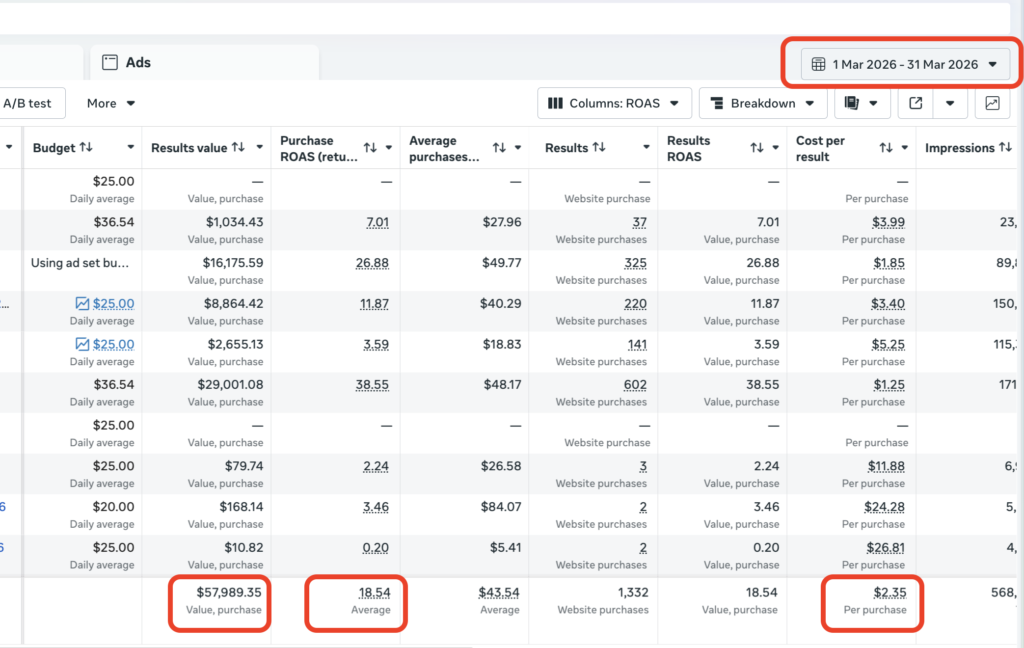This screenshot has width=1024, height=648.
Task: Click the A/B test button
Action: (28, 103)
